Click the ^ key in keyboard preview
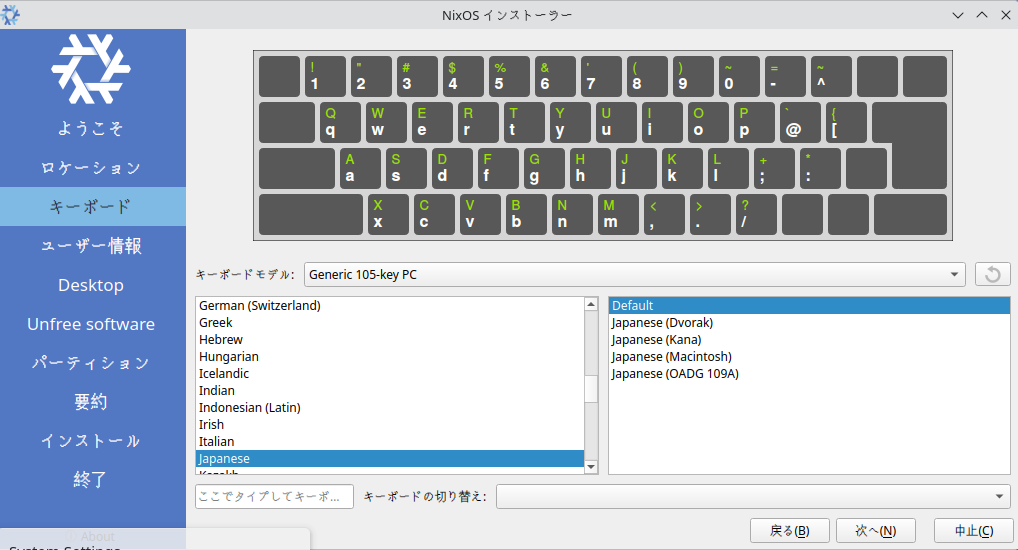This screenshot has width=1018, height=550. coord(831,77)
